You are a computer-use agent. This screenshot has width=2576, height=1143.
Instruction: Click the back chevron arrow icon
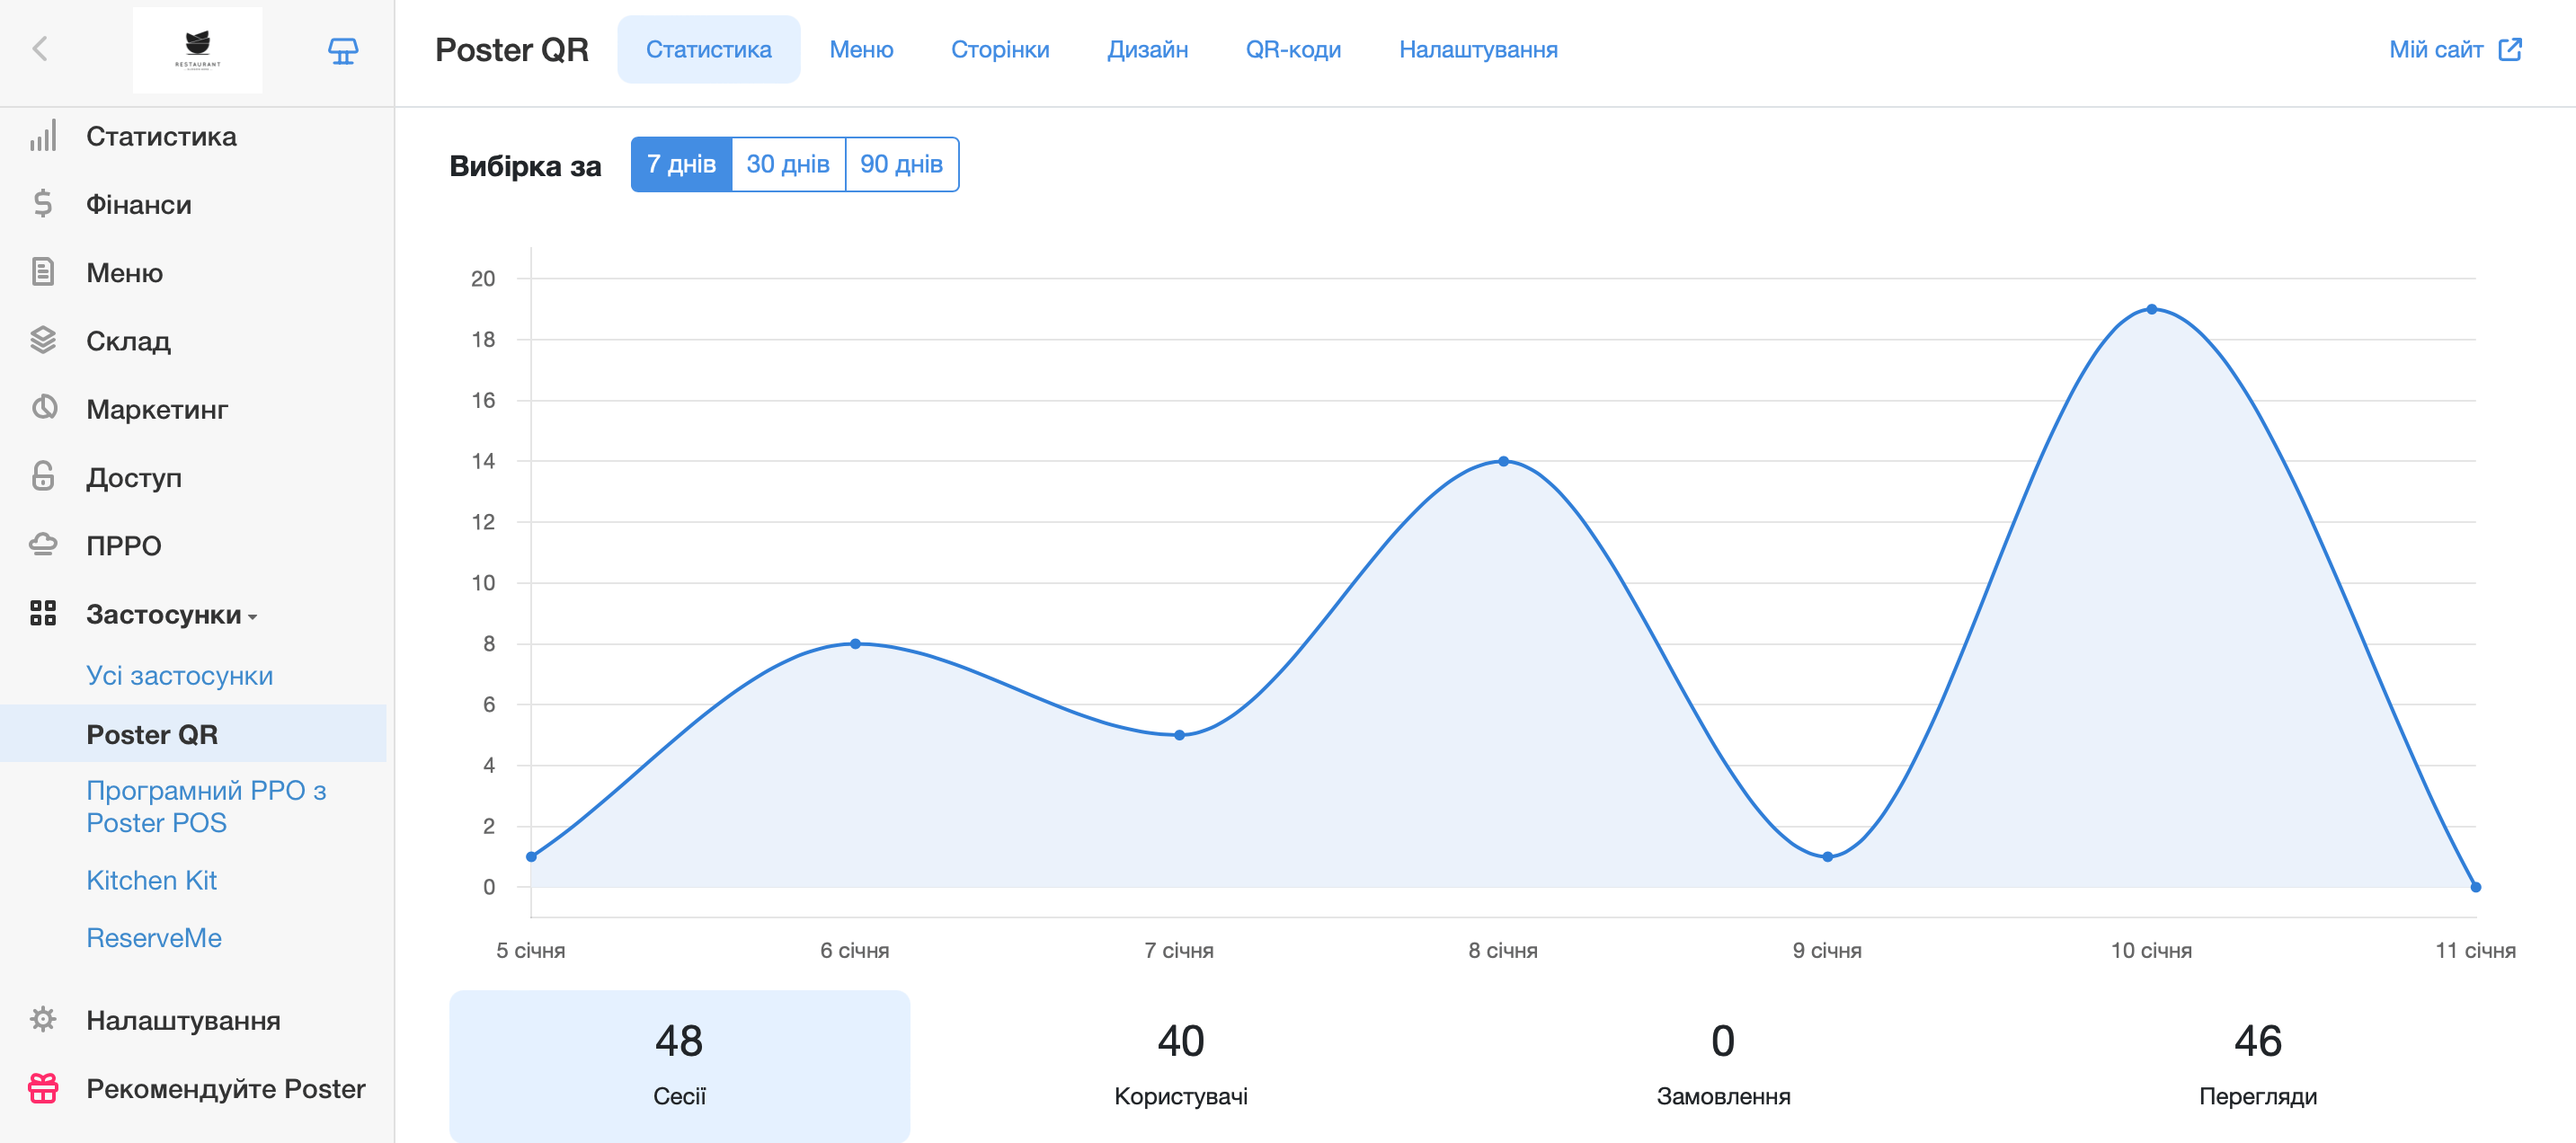tap(40, 49)
